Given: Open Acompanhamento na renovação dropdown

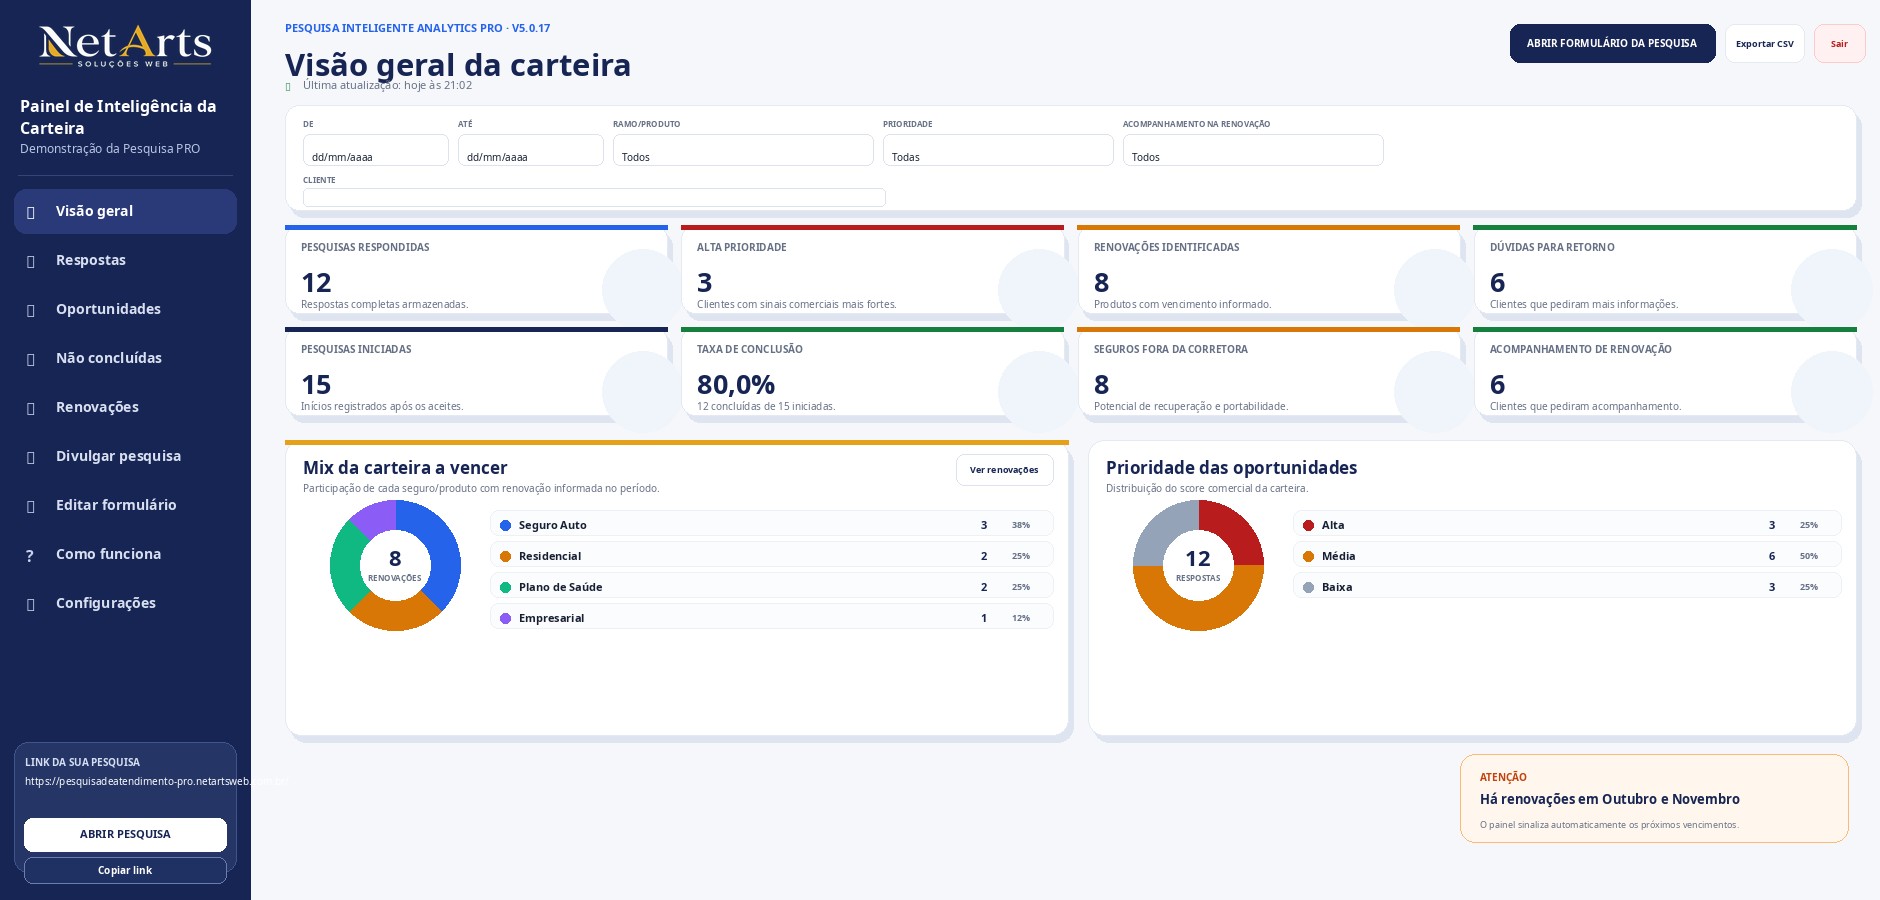Looking at the screenshot, I should point(1253,150).
